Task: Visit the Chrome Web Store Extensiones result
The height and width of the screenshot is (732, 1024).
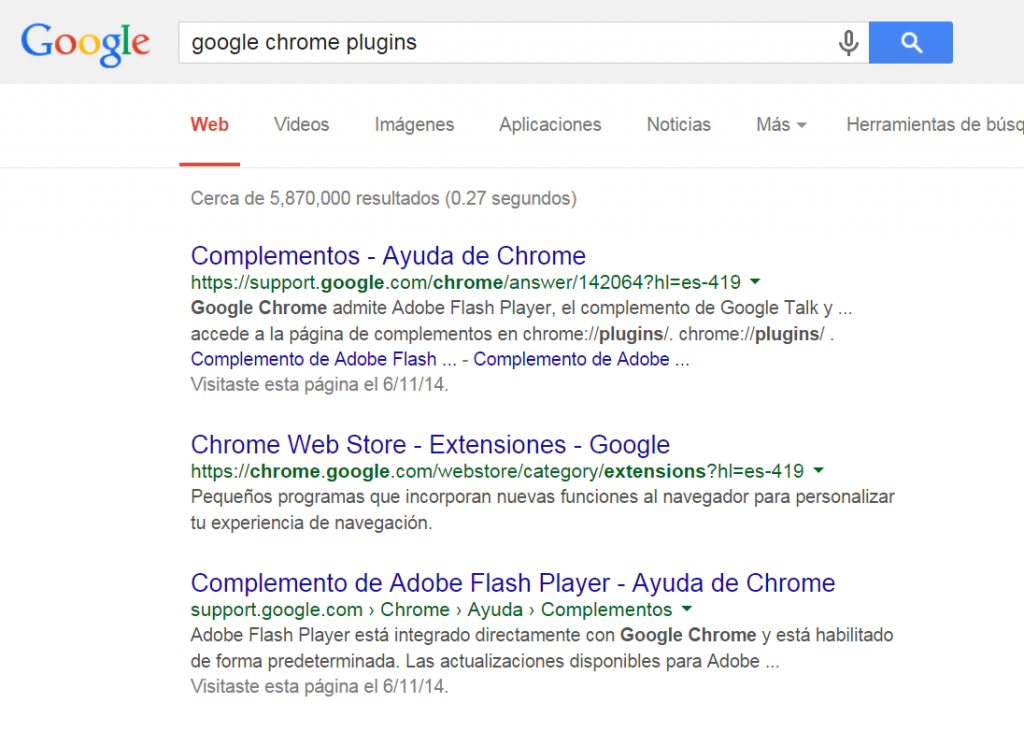Action: [430, 444]
